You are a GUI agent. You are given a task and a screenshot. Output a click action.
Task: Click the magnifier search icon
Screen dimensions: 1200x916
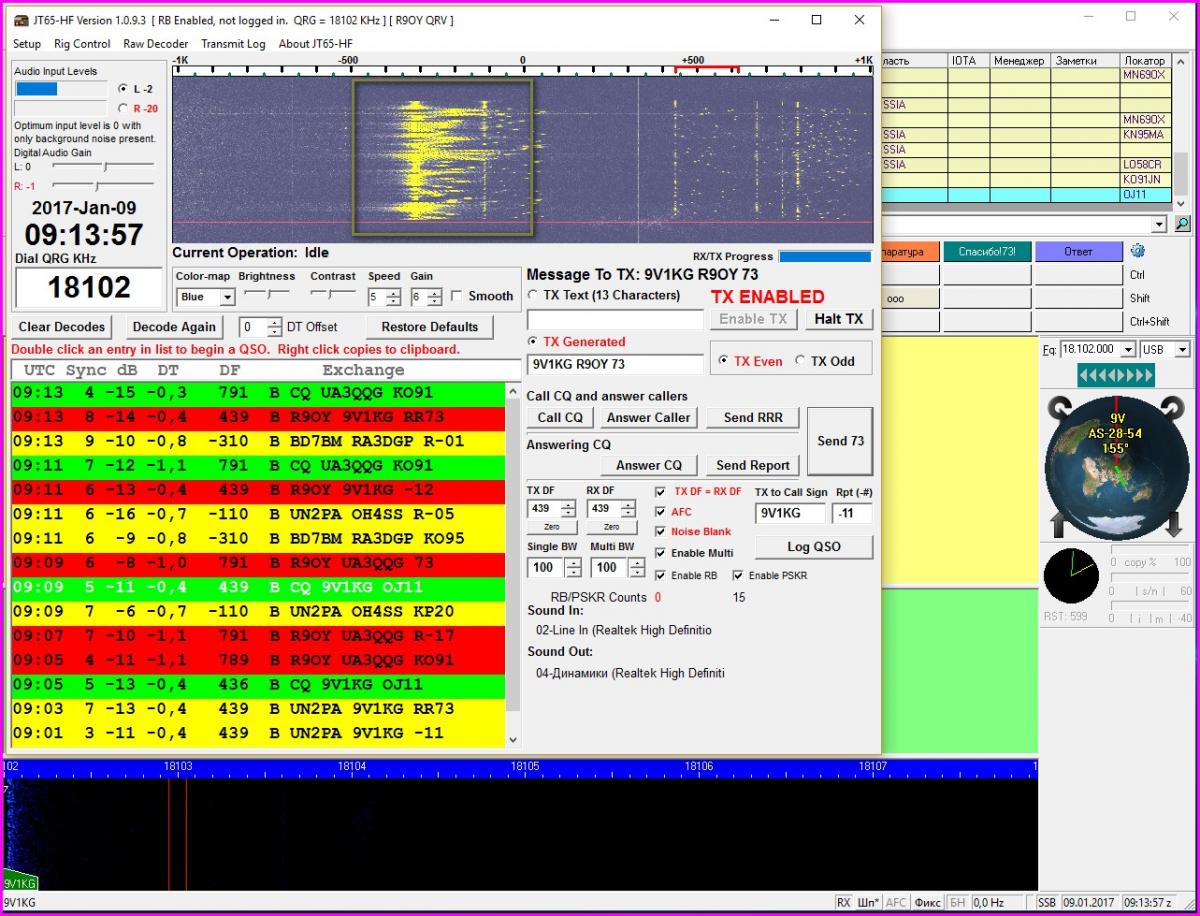(x=1183, y=225)
